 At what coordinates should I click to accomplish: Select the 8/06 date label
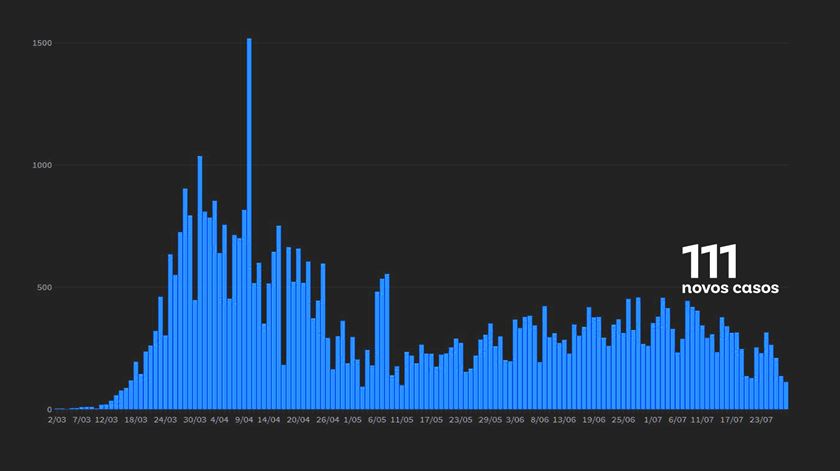tap(539, 420)
